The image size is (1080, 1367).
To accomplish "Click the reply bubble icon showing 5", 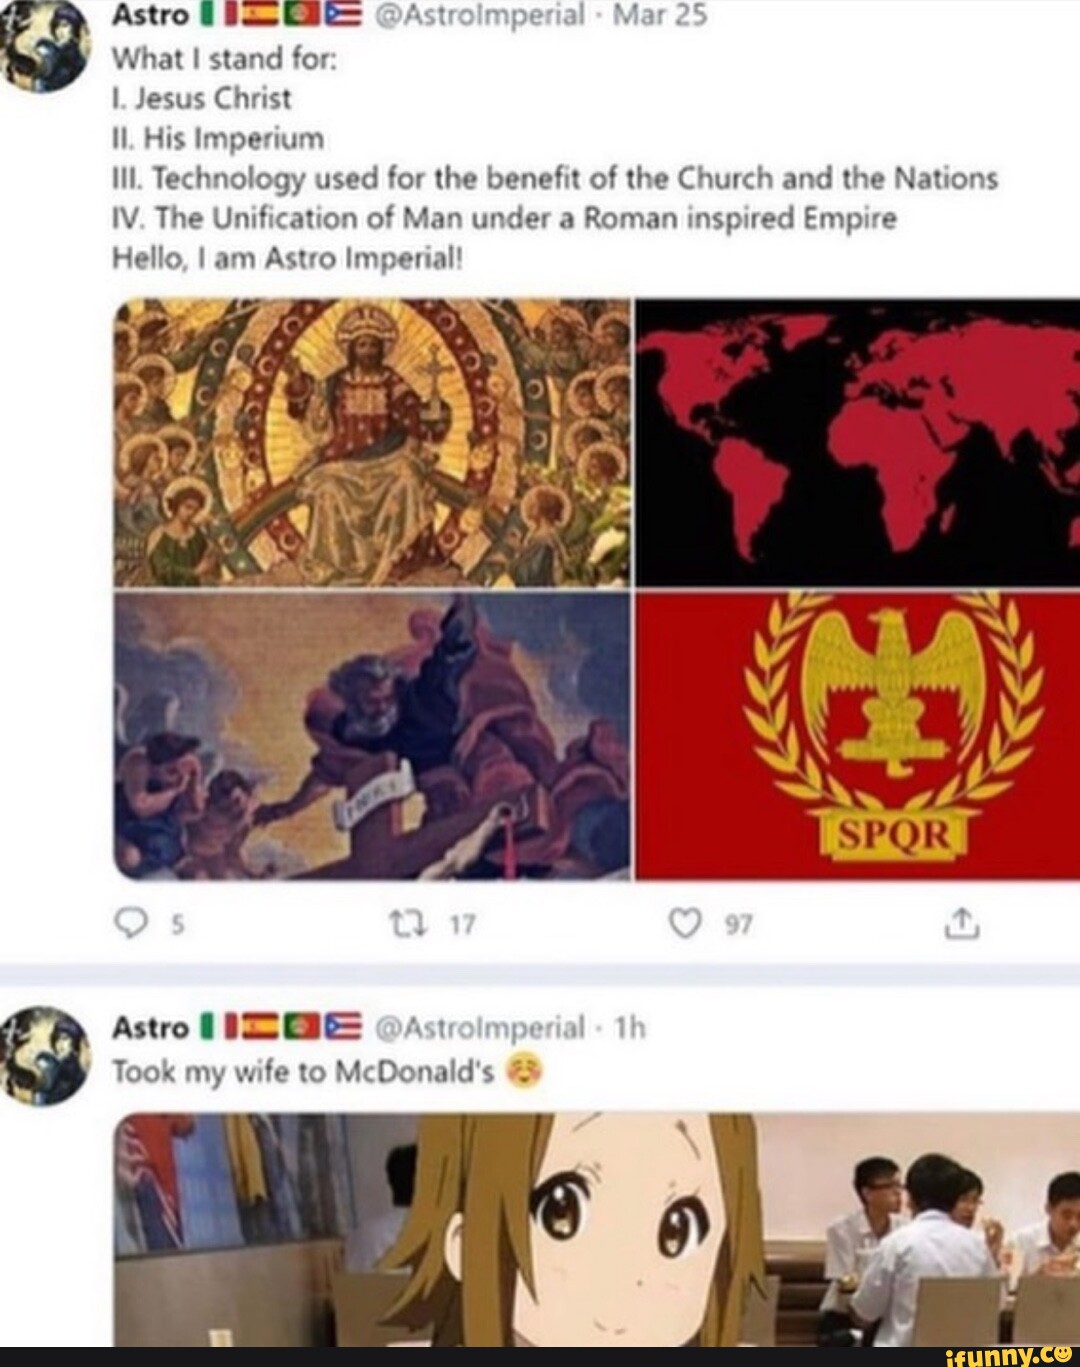I will point(129,926).
